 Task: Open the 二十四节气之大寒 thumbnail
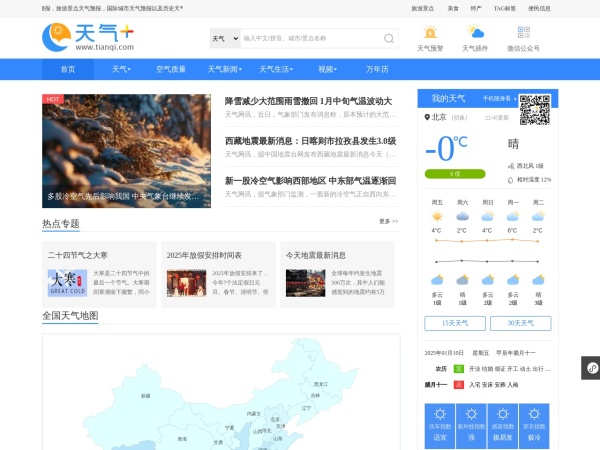coord(67,283)
